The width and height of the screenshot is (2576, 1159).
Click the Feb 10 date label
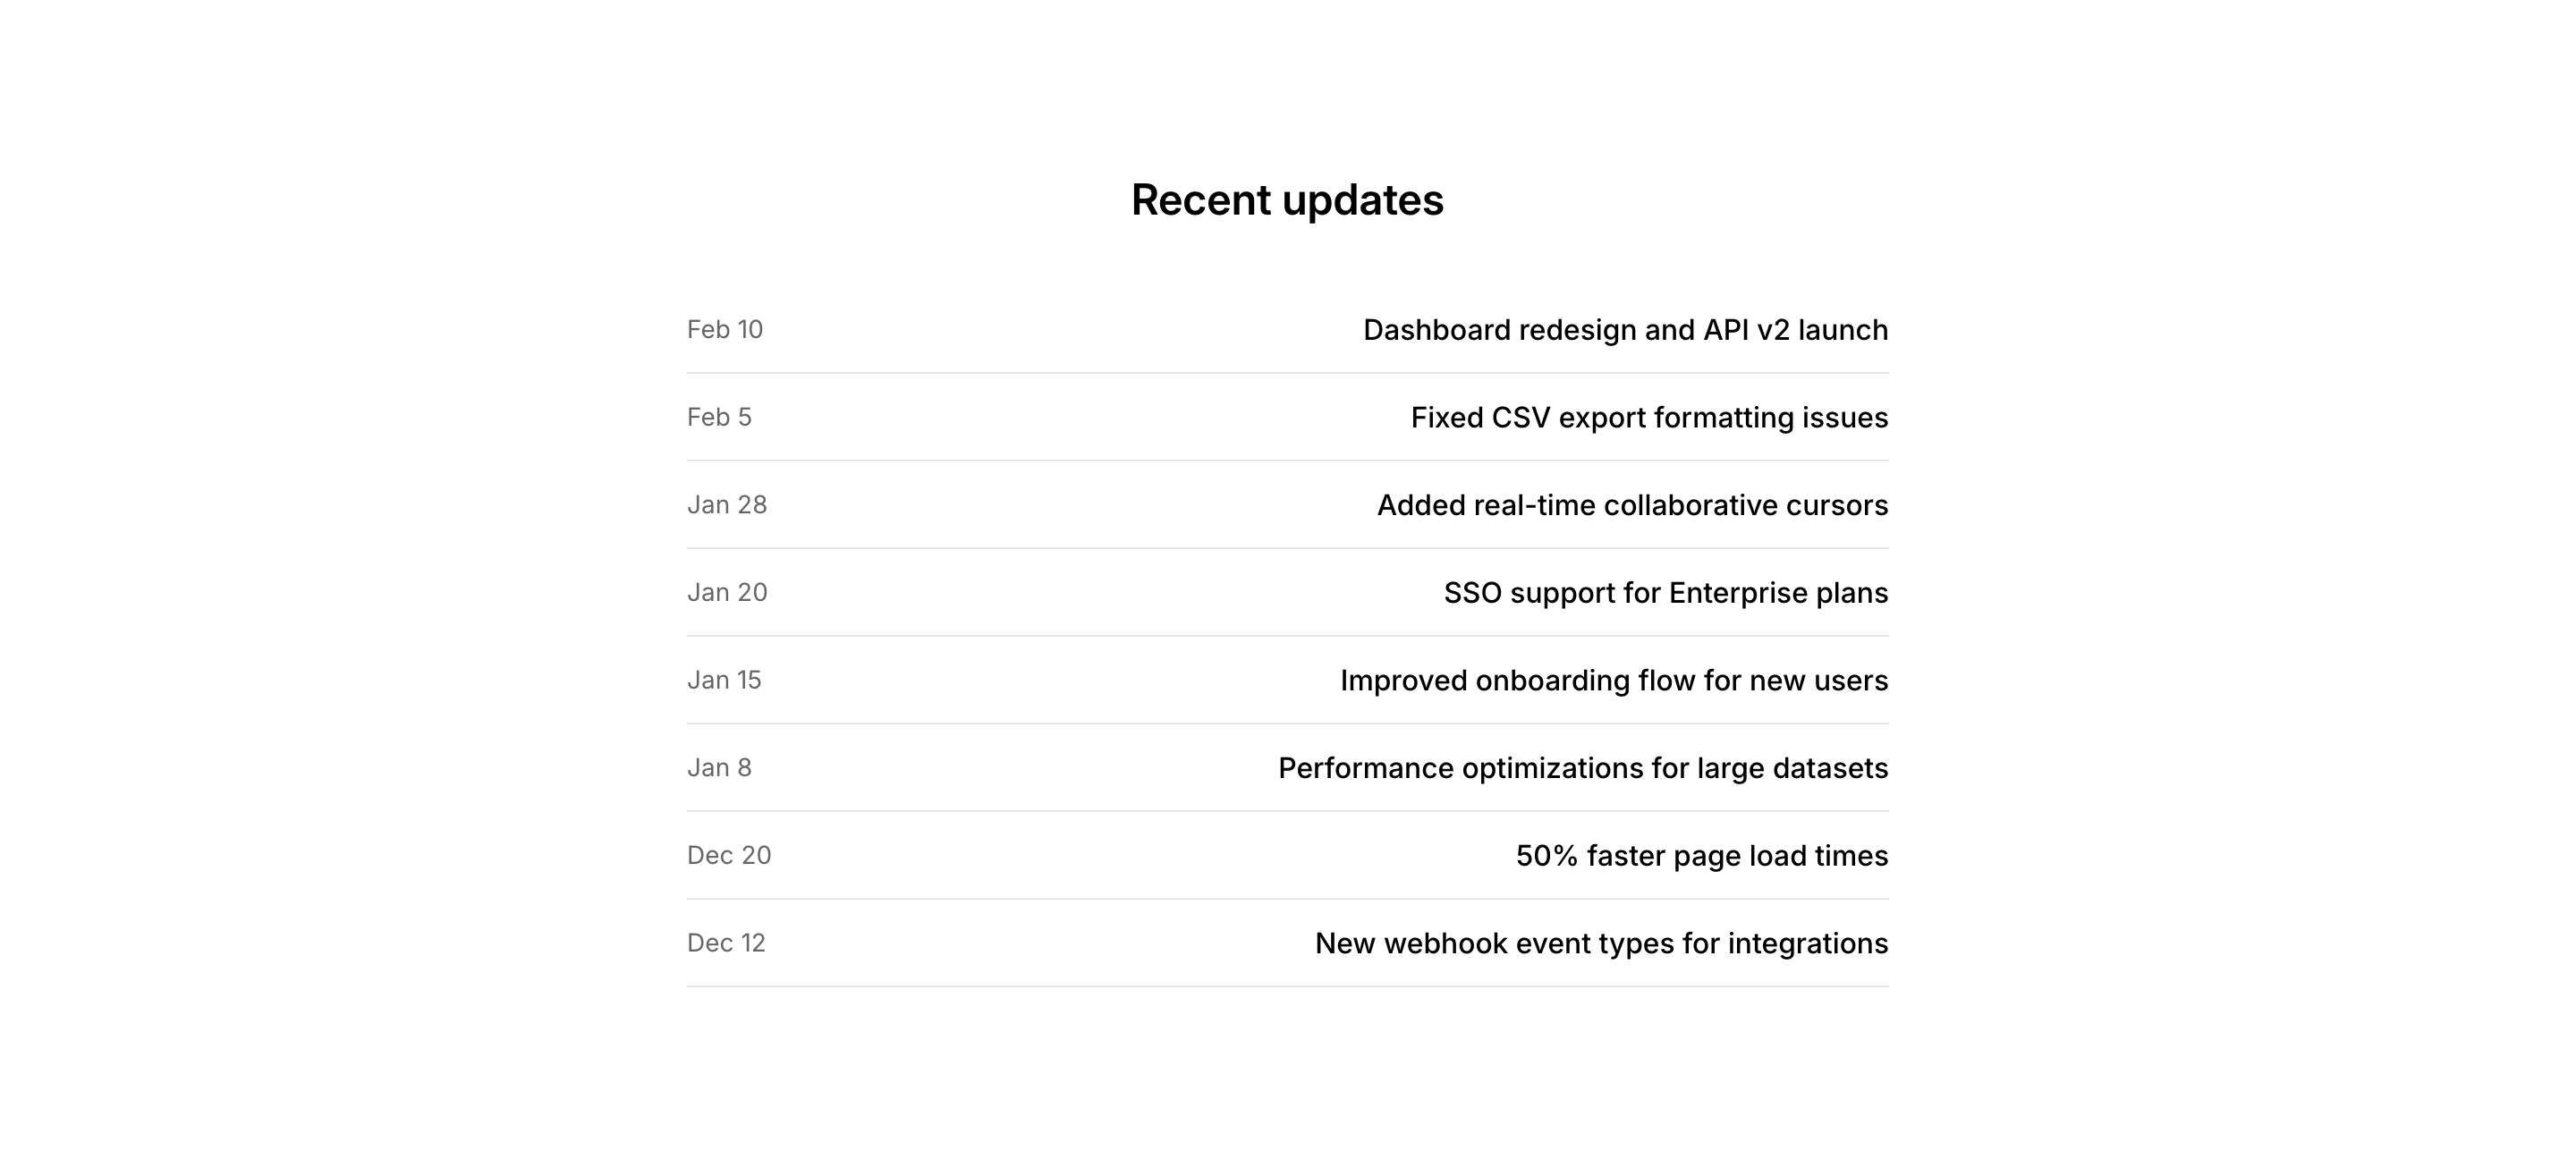pos(725,330)
